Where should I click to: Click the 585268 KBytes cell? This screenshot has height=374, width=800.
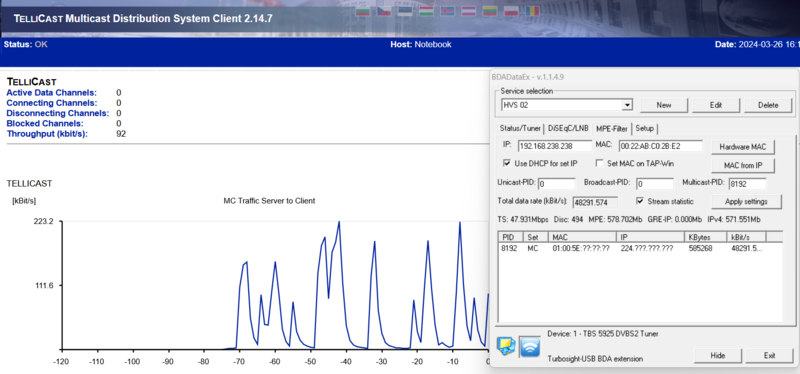click(x=700, y=248)
